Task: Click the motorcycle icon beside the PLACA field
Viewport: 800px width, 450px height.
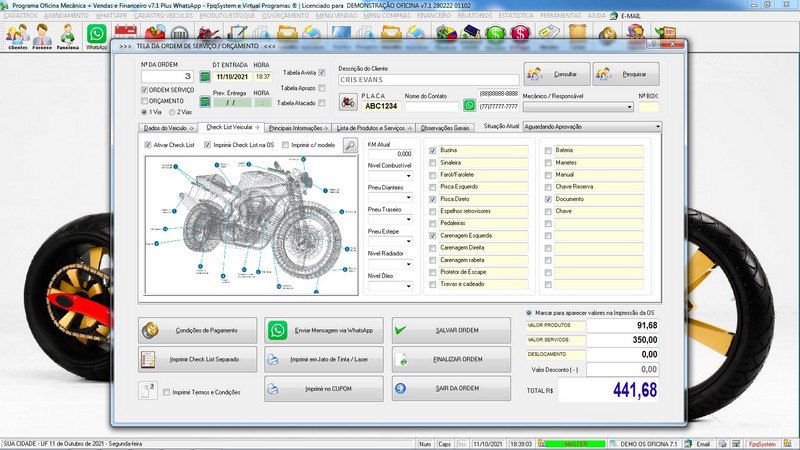Action: coord(346,101)
